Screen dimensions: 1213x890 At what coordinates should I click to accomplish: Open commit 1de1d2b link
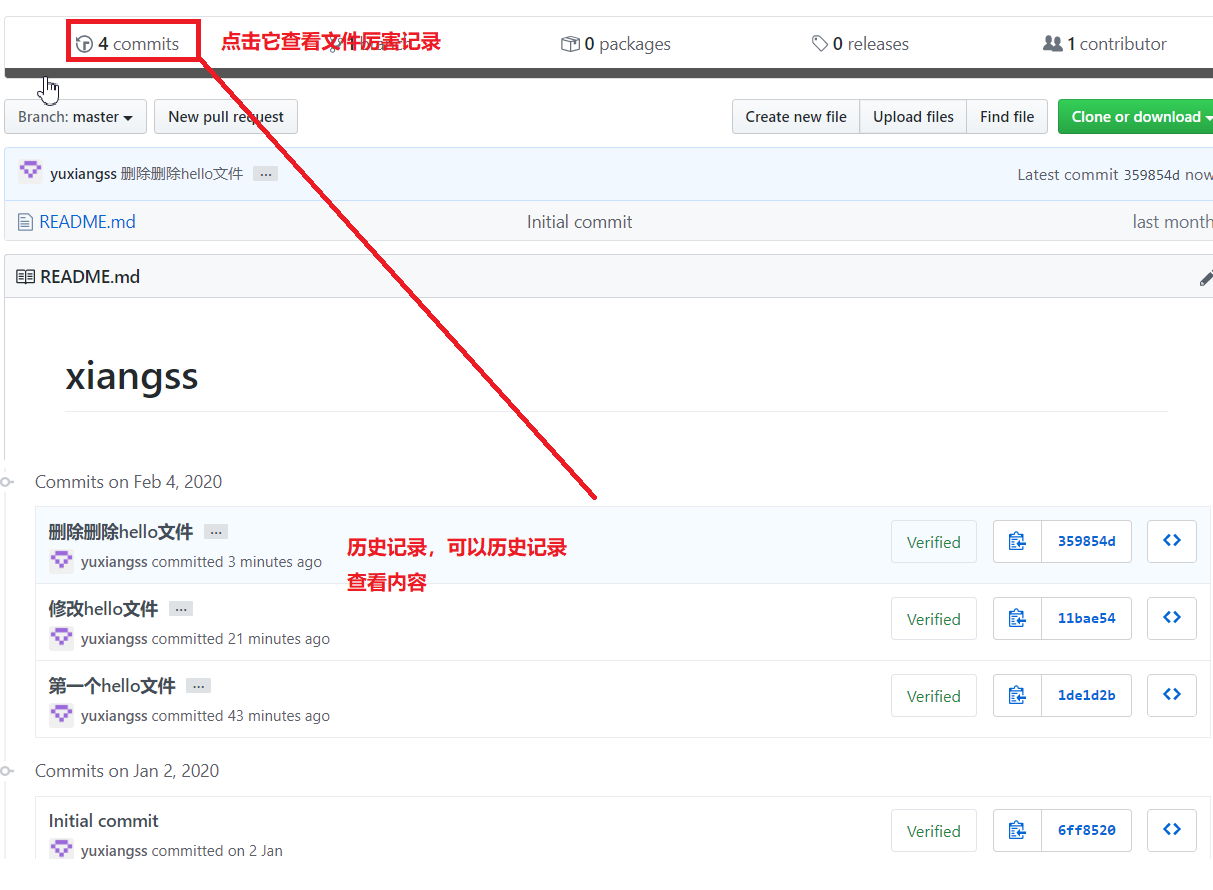coord(1086,694)
